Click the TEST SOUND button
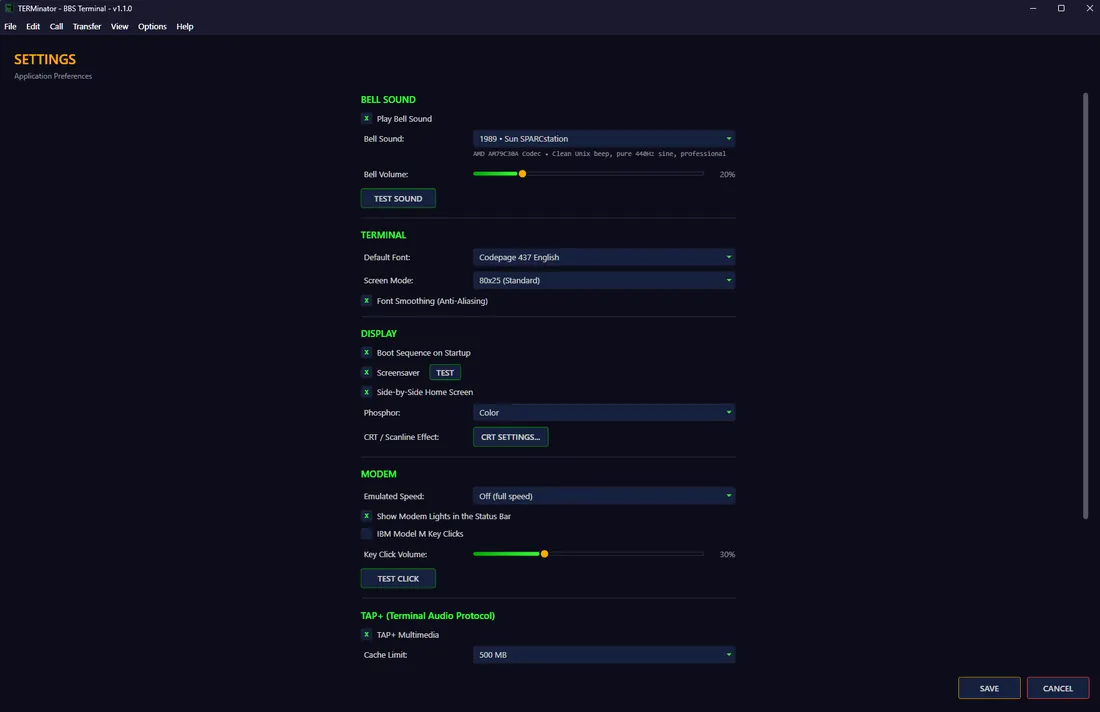Image resolution: width=1100 pixels, height=712 pixels. pos(398,199)
